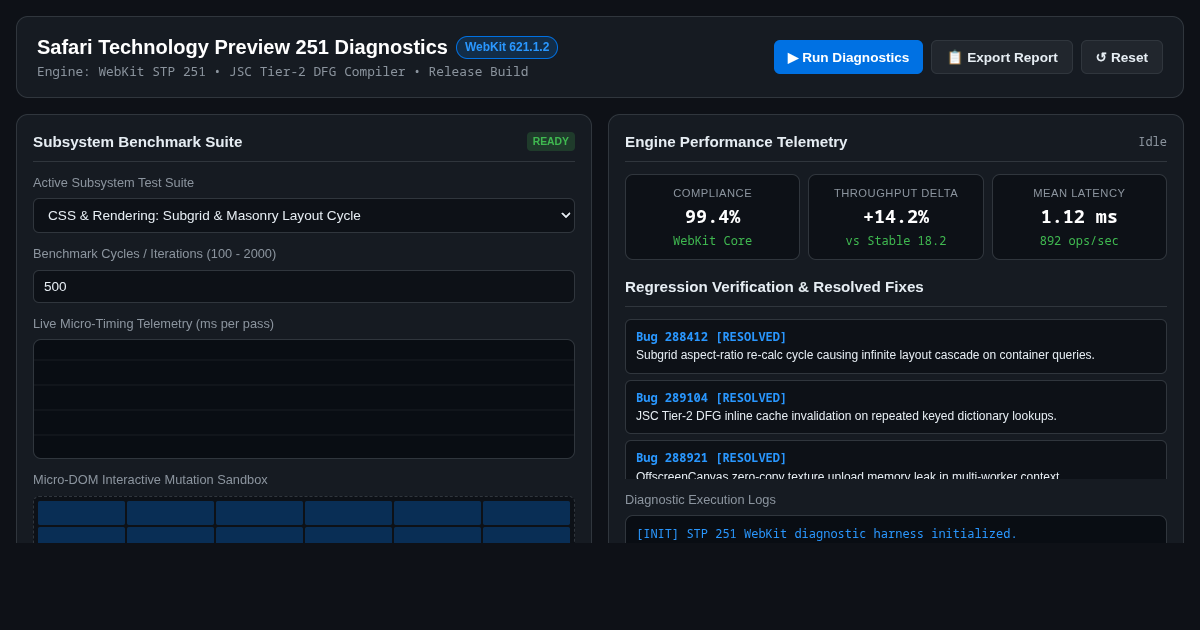The width and height of the screenshot is (1200, 630).
Task: Open the Active Subsystem Test Suite dropdown
Action: tap(304, 215)
